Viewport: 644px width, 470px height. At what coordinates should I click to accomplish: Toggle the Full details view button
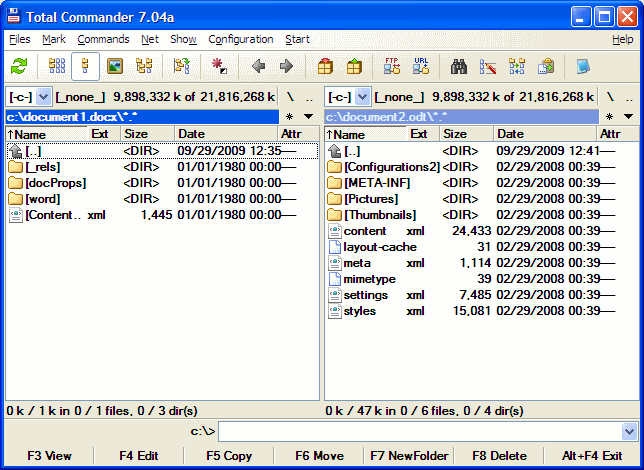86,67
